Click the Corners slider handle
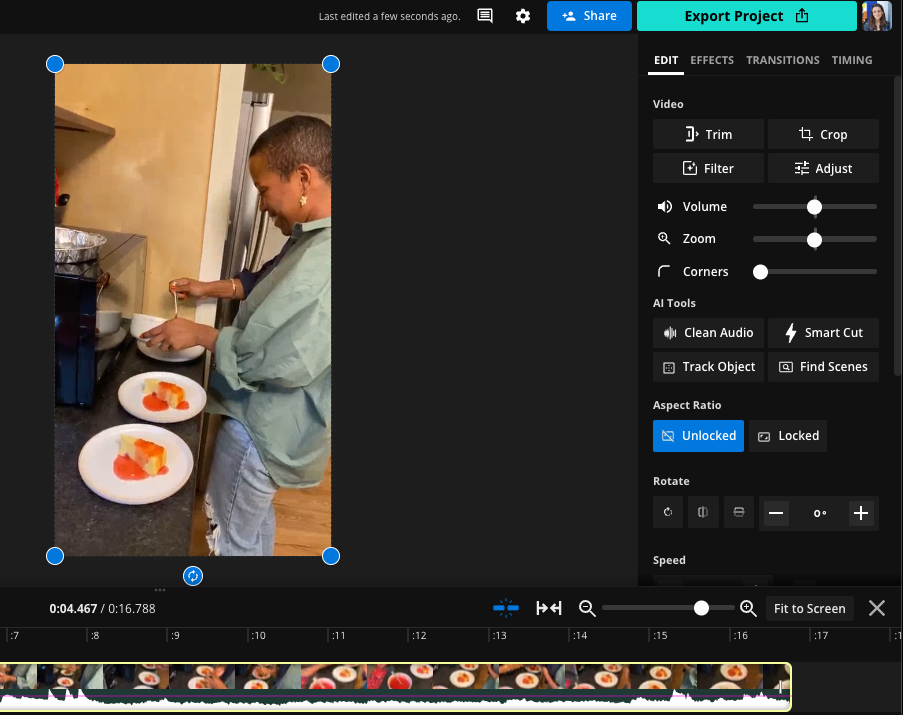903x715 pixels. [x=760, y=272]
